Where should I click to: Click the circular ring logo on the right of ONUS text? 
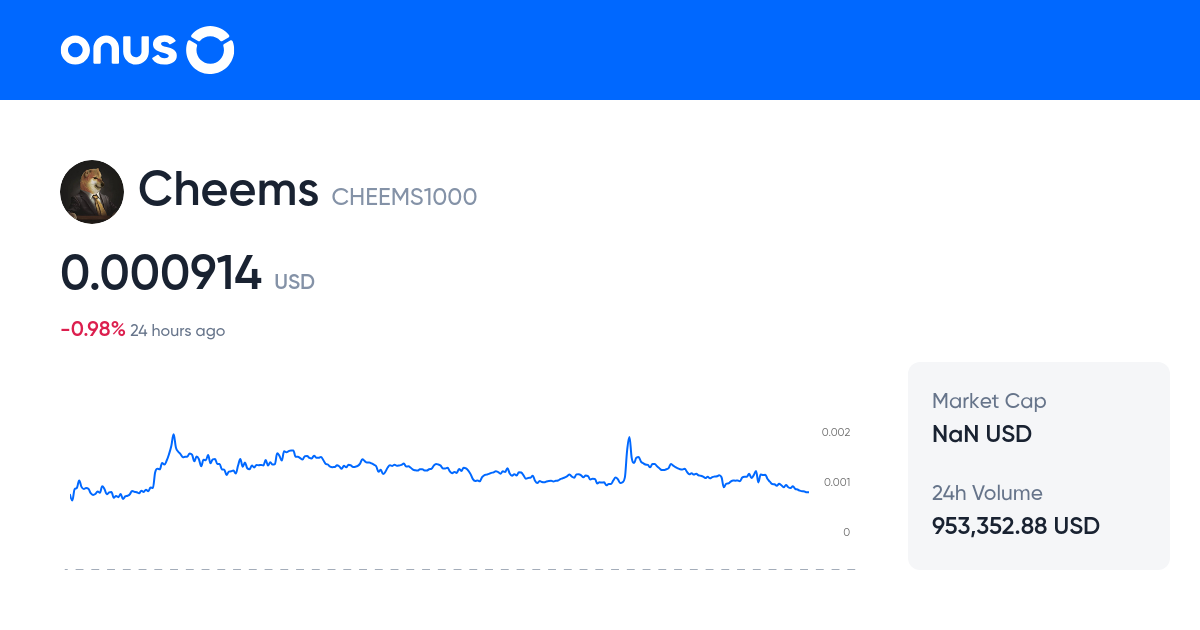(211, 50)
